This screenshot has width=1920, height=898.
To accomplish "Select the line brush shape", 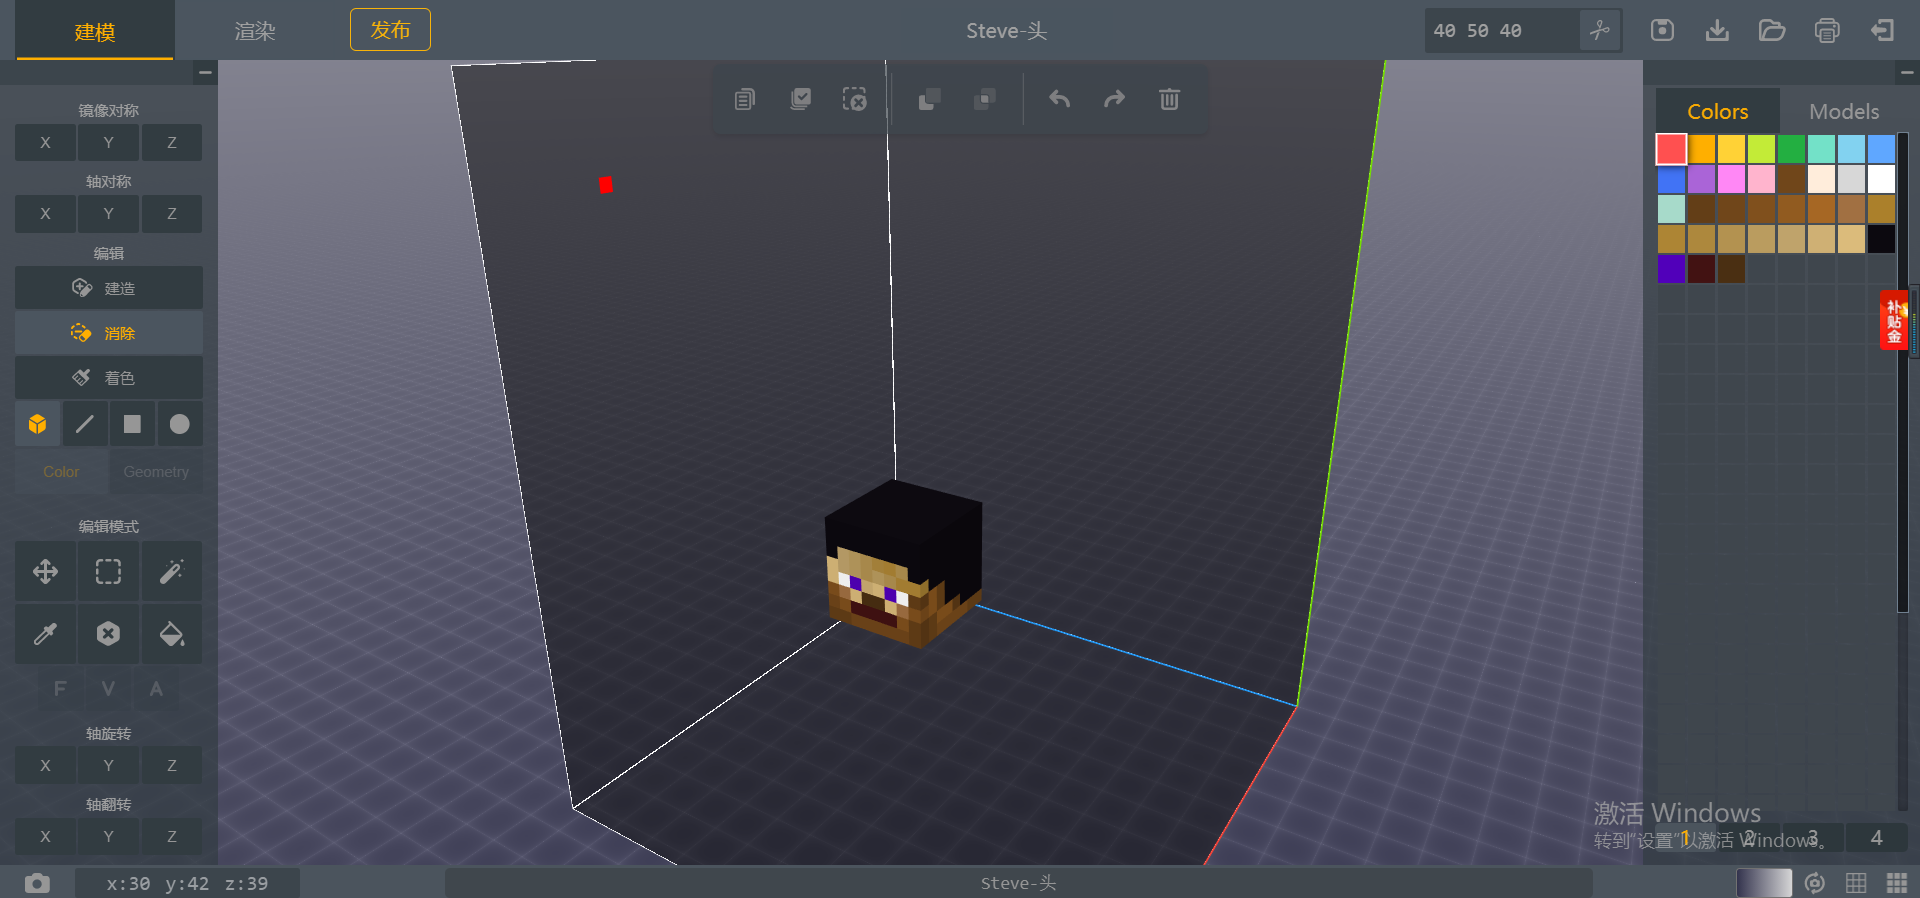I will pyautogui.click(x=85, y=424).
